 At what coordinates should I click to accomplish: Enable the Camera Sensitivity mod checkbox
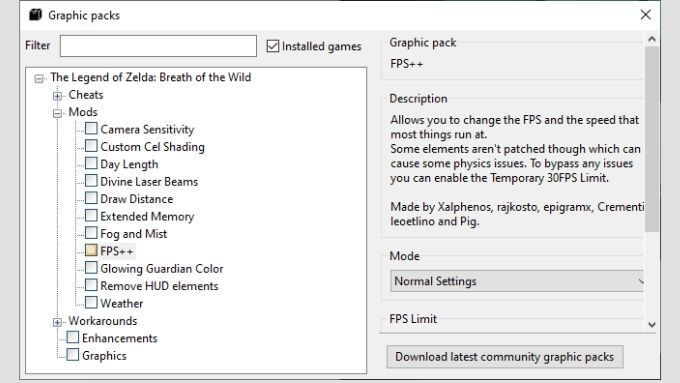(91, 128)
